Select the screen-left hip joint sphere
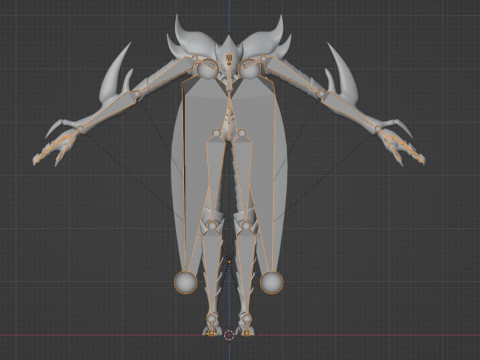480x360 pixels. coord(216,133)
